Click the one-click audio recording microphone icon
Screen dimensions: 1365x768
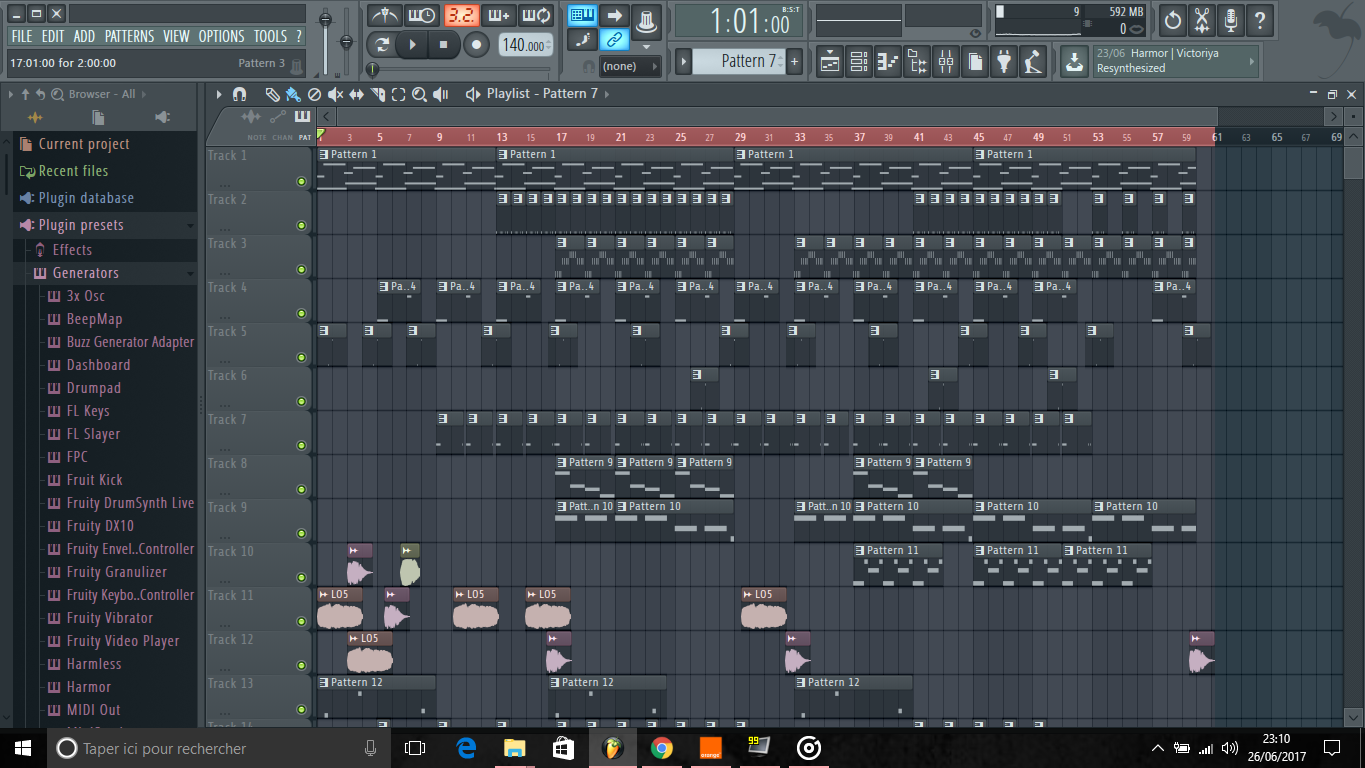pyautogui.click(x=1231, y=19)
